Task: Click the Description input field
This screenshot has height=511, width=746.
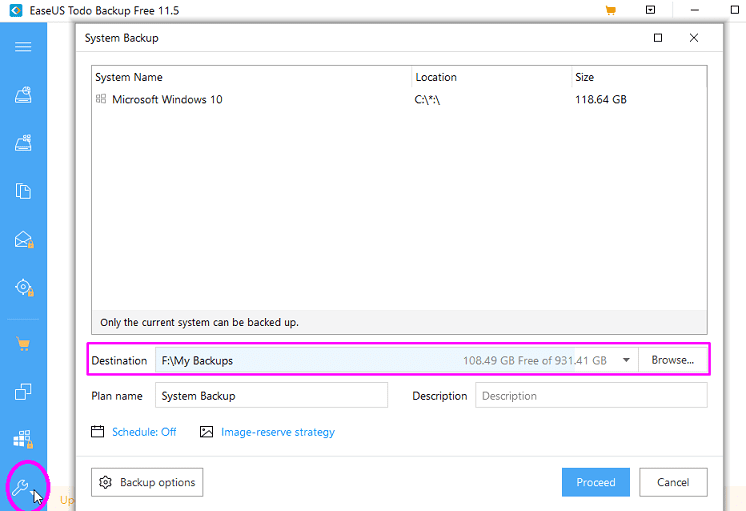Action: pyautogui.click(x=591, y=395)
